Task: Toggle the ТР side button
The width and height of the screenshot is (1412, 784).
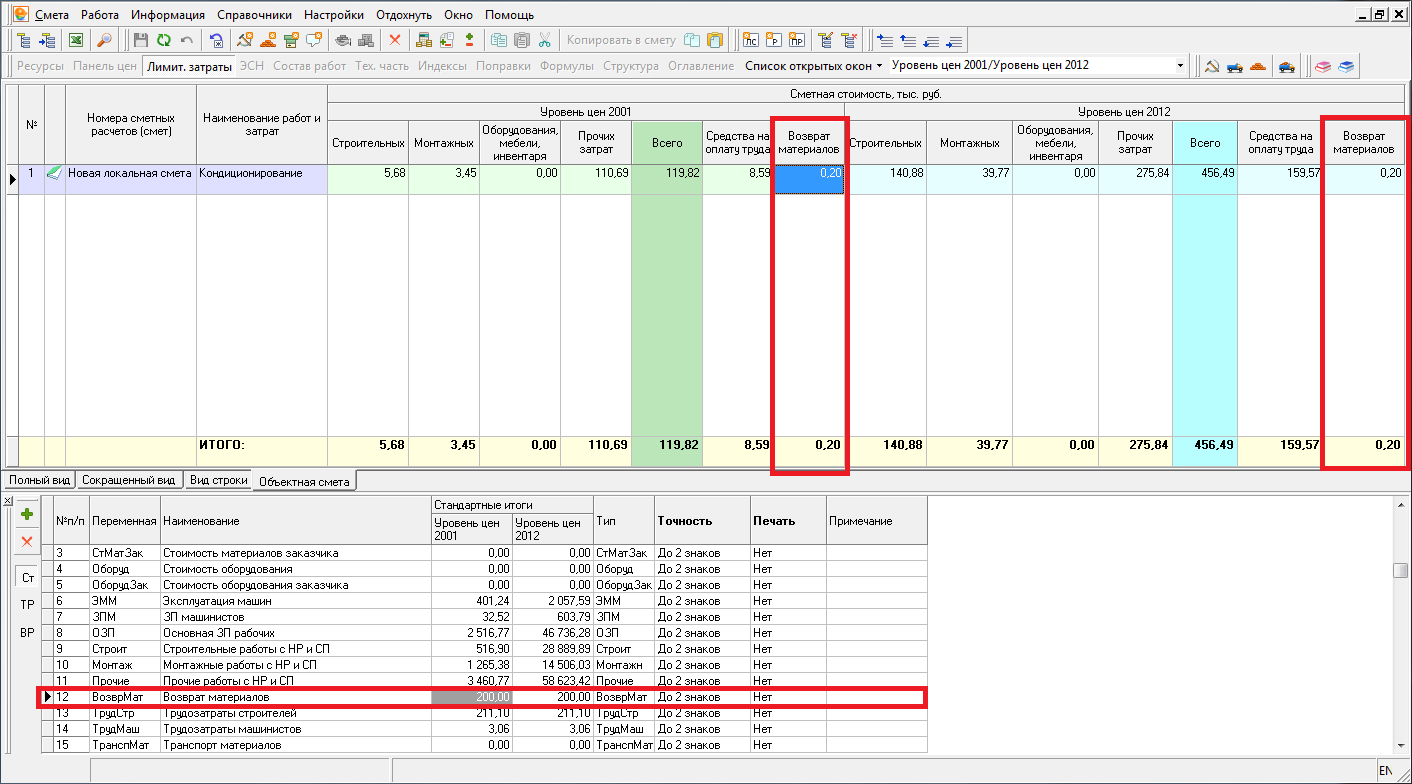Action: 27,605
